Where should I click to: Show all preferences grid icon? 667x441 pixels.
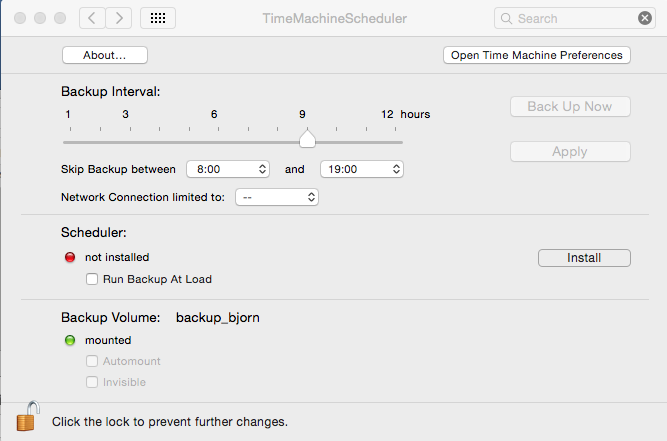[x=158, y=18]
